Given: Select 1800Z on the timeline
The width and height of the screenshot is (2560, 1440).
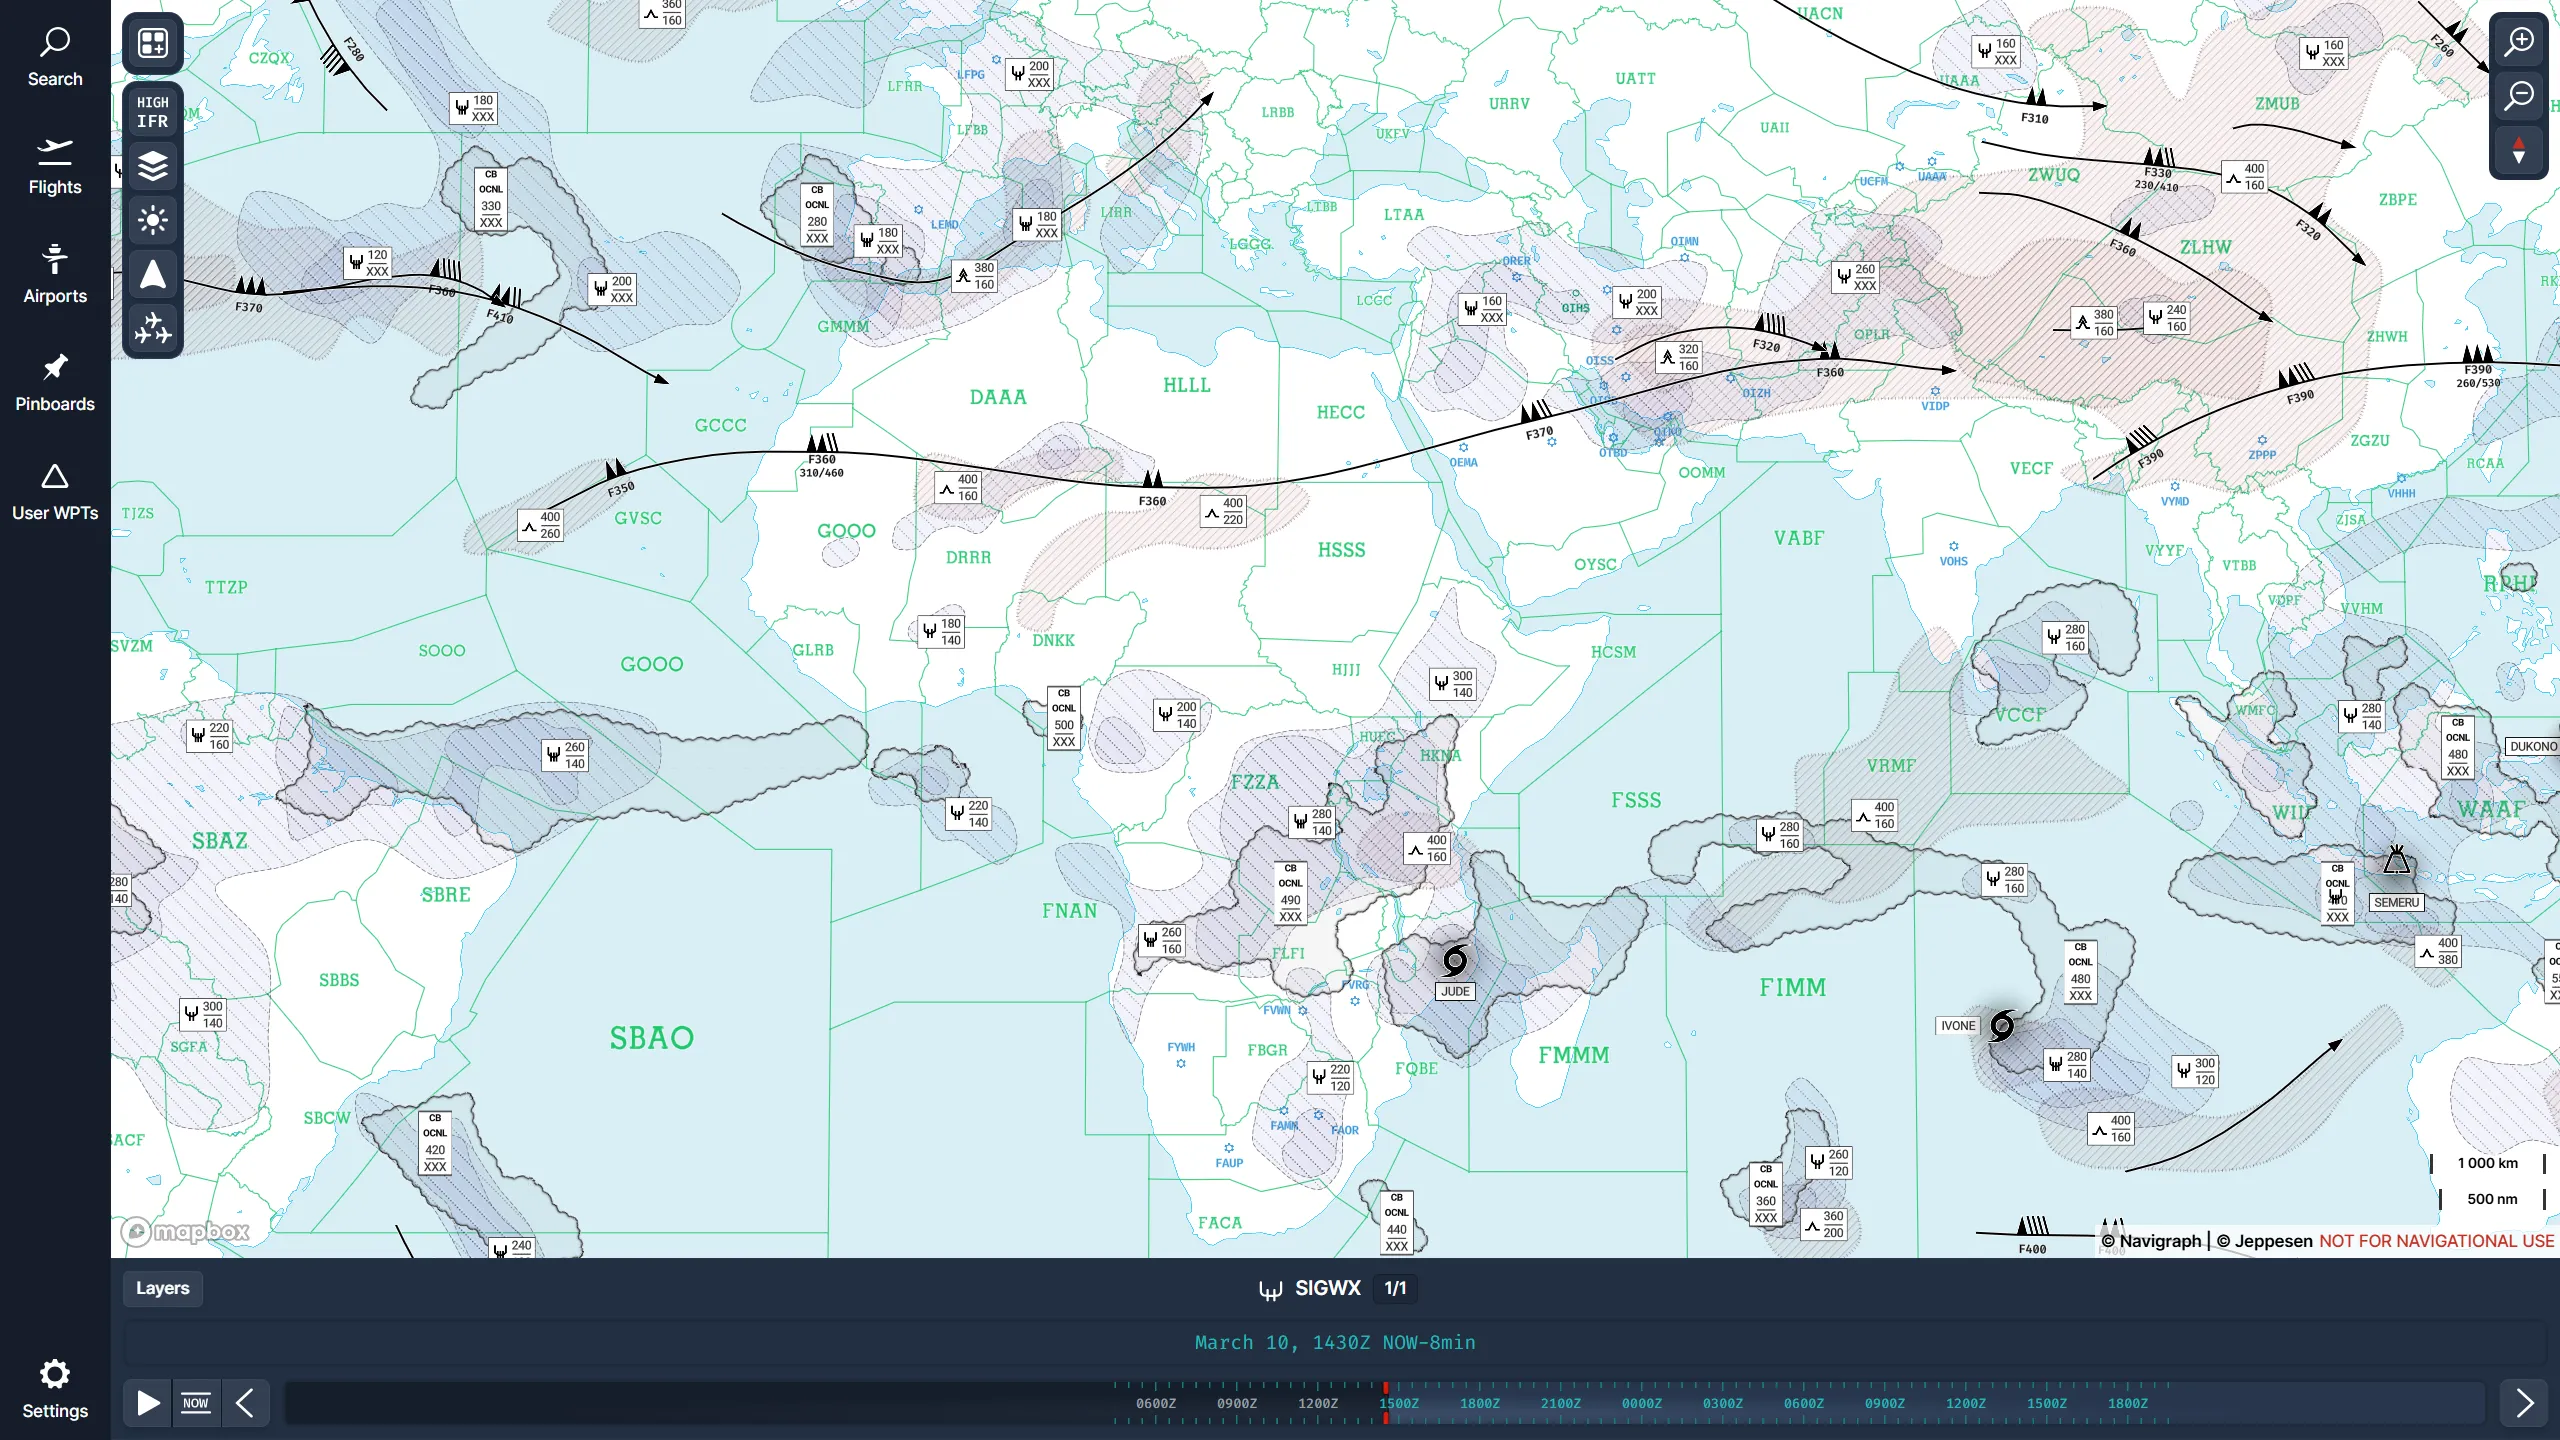Looking at the screenshot, I should tap(1480, 1403).
